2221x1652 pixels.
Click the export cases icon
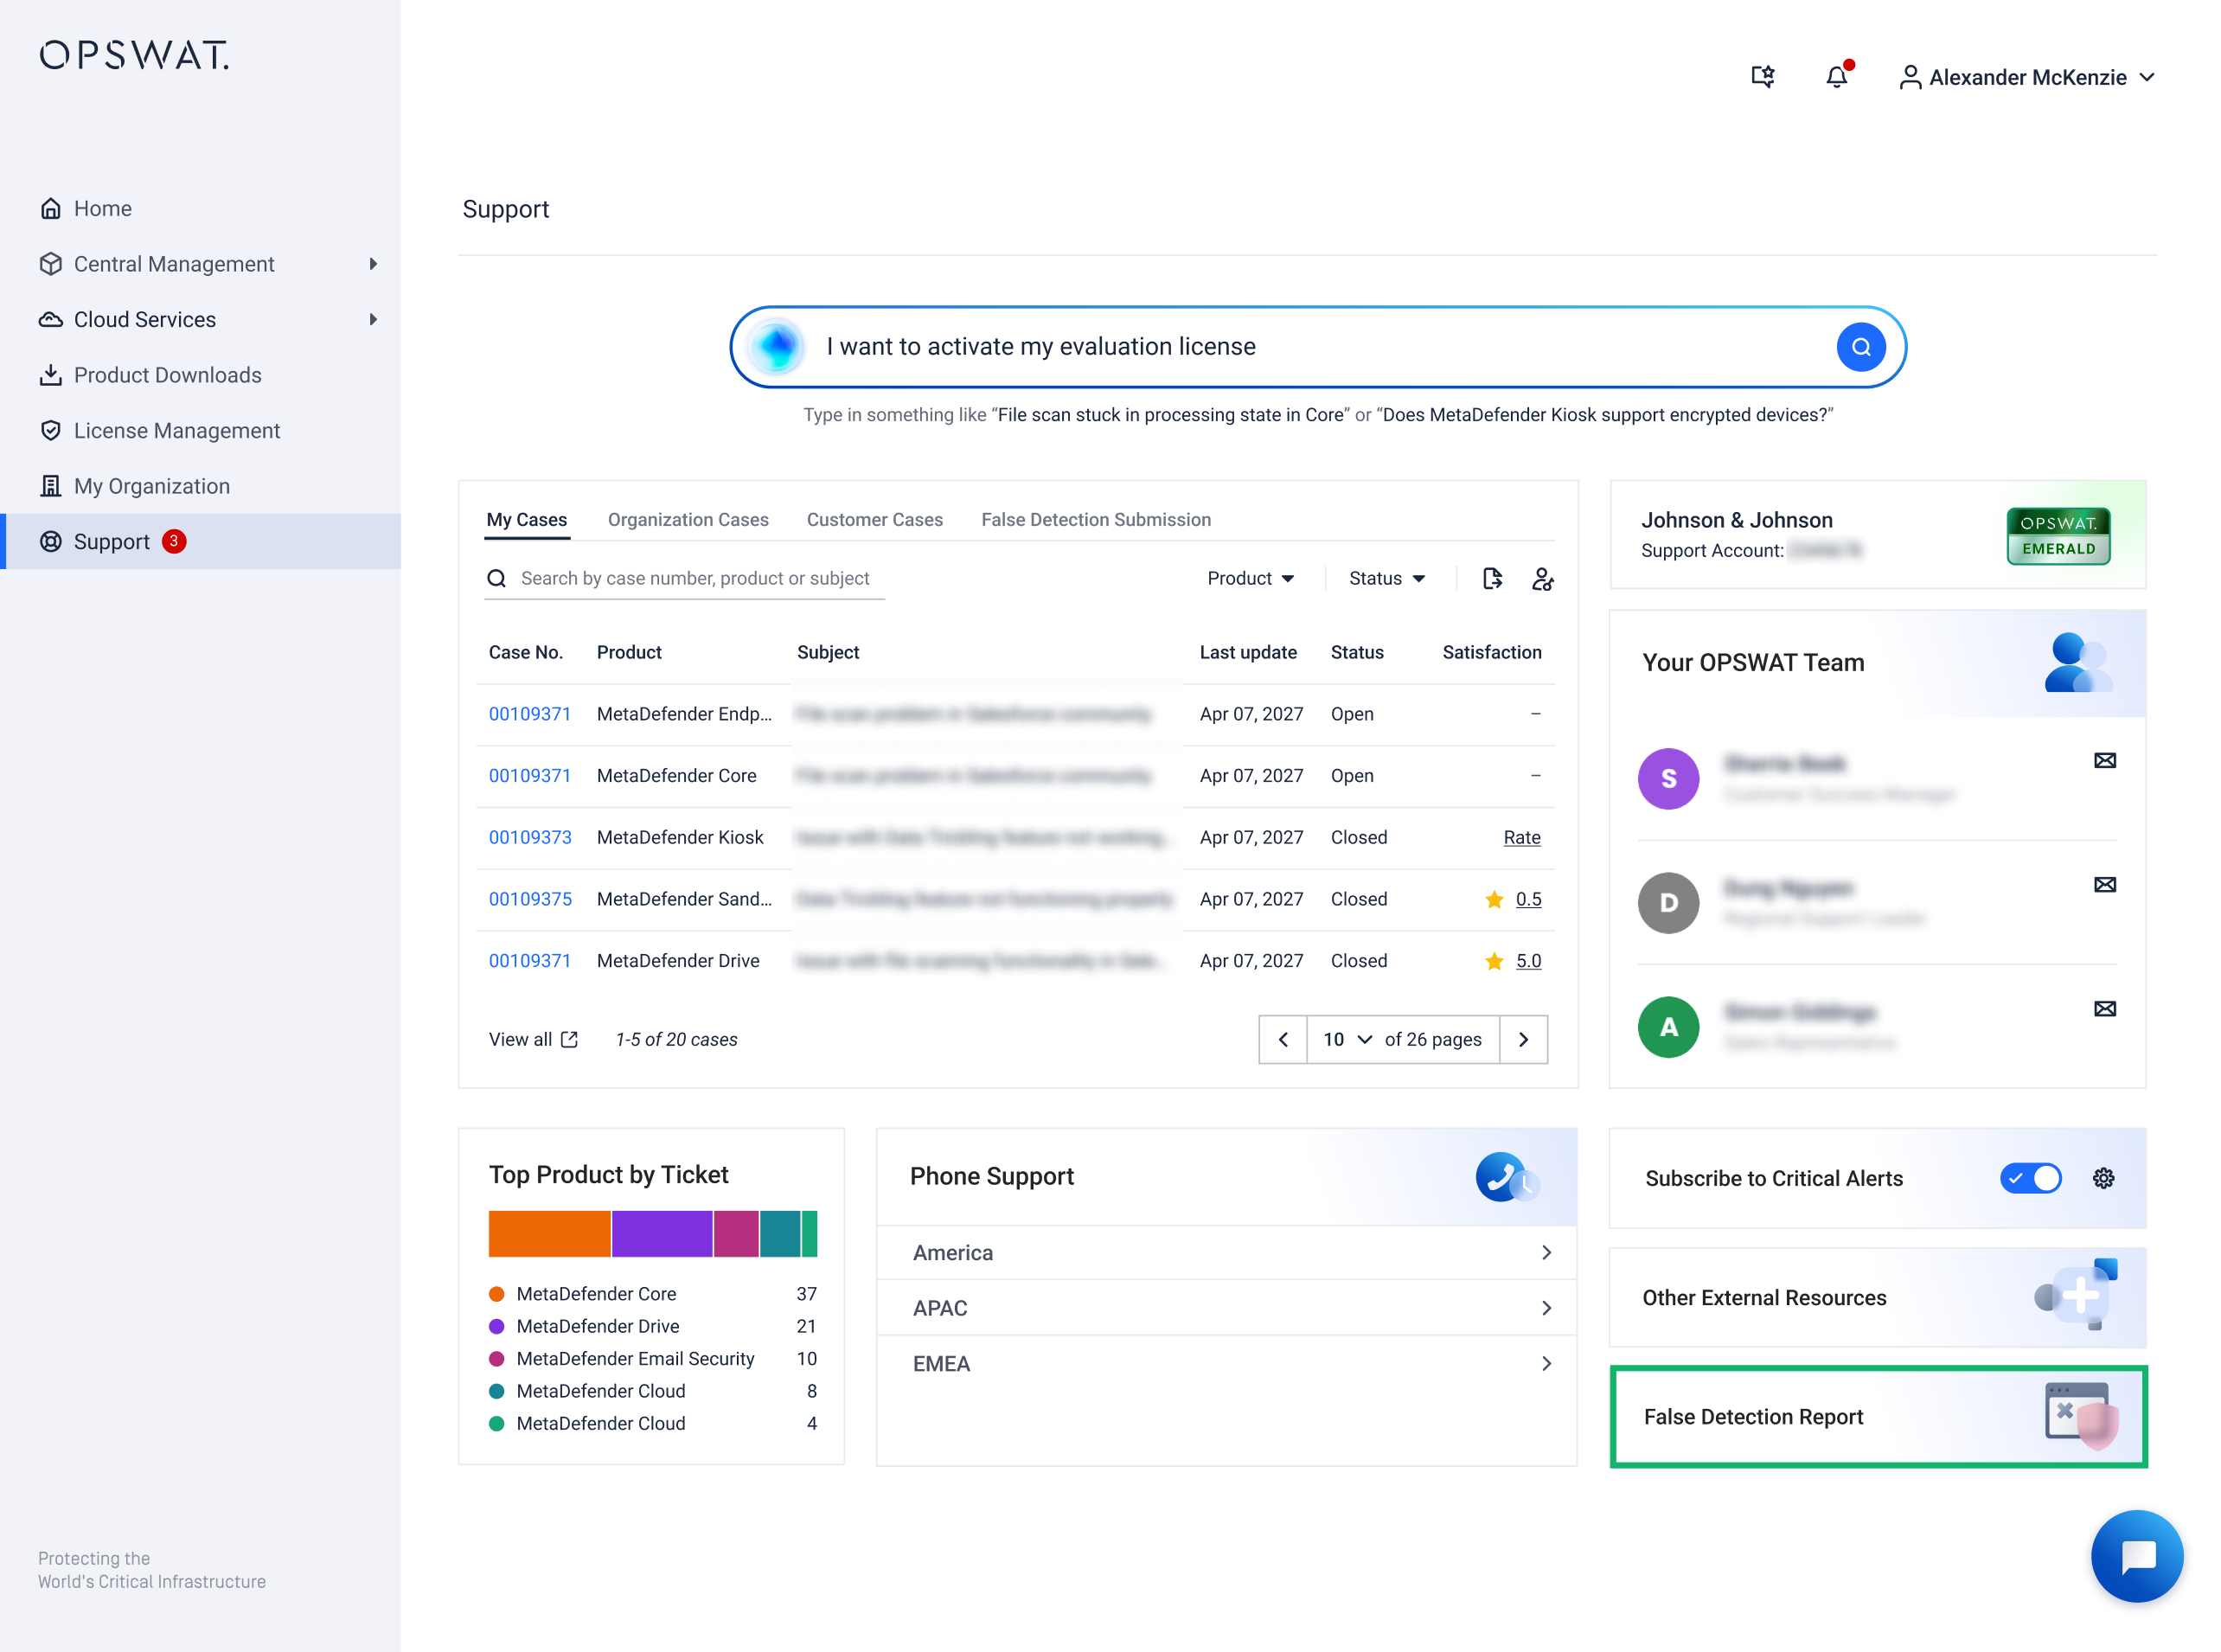click(1492, 578)
